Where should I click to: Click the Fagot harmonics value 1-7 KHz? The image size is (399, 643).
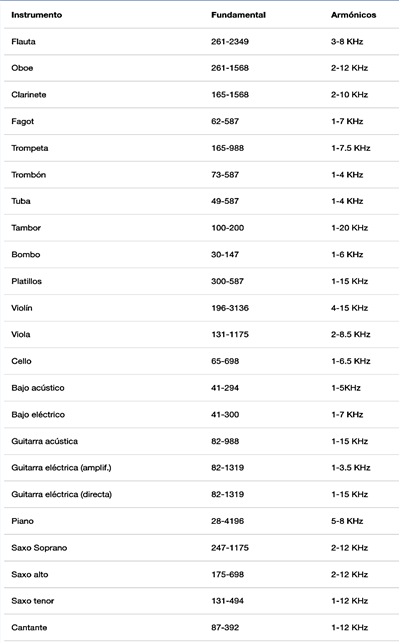(x=347, y=121)
